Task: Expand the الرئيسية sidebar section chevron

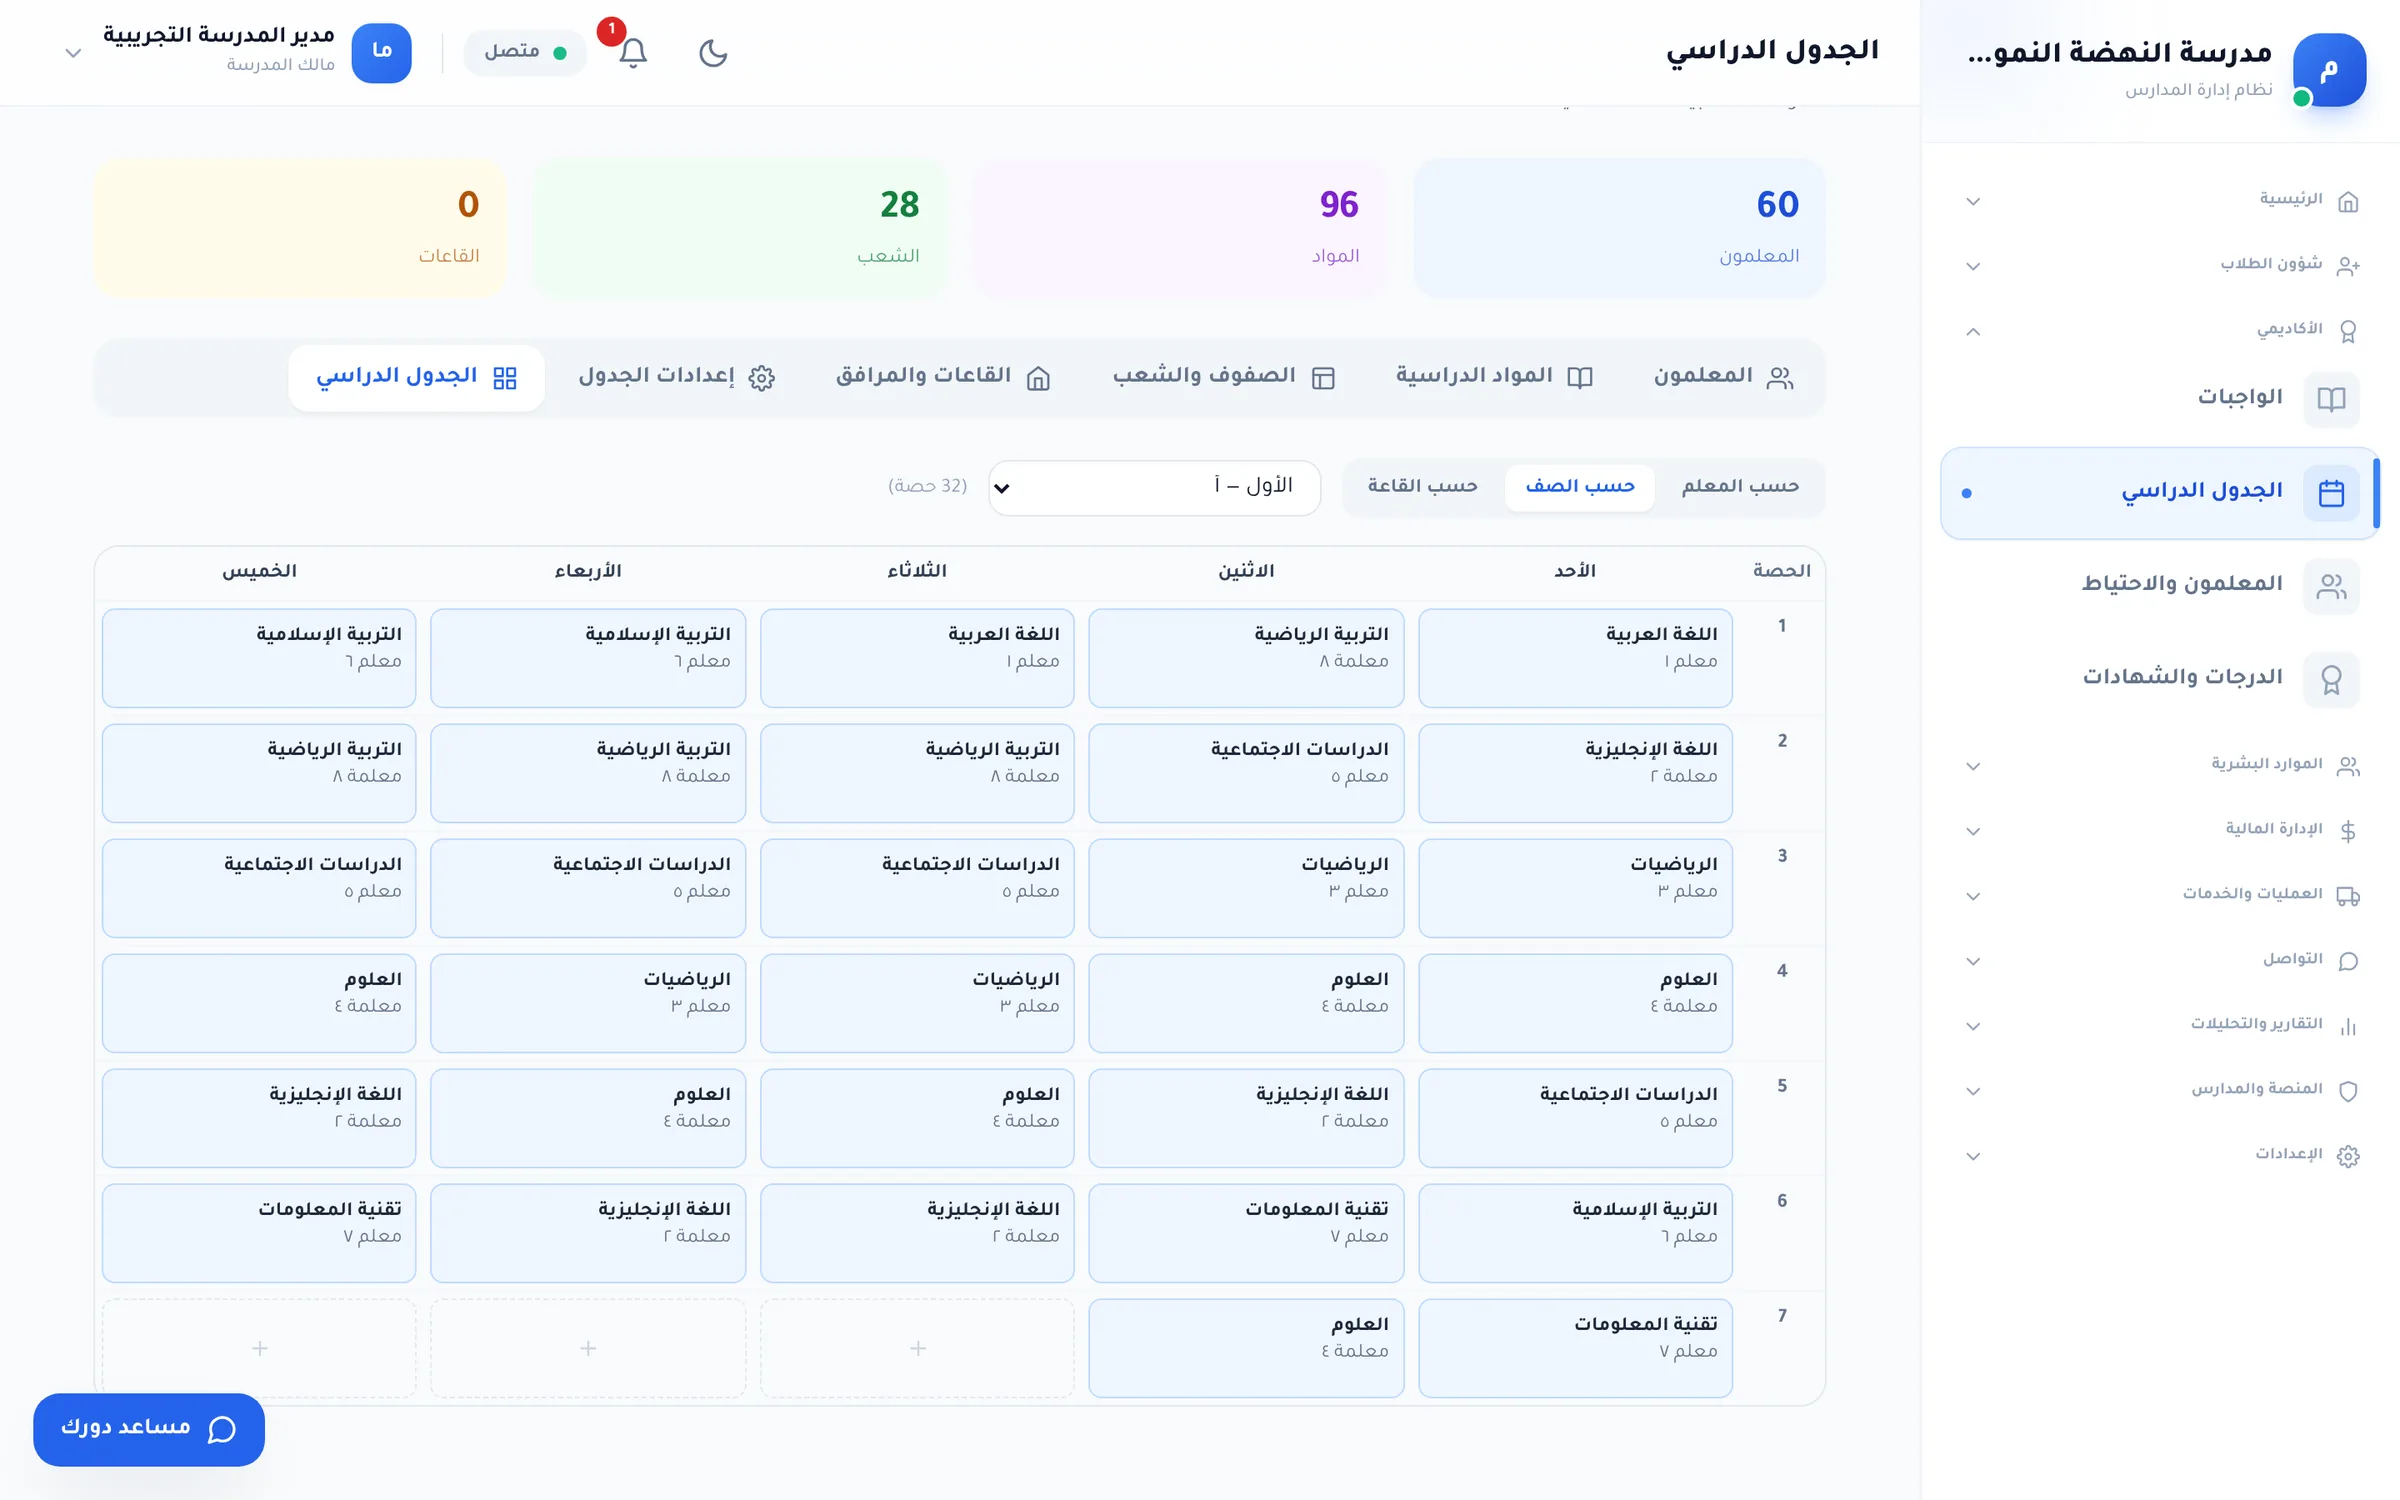Action: coord(1973,201)
